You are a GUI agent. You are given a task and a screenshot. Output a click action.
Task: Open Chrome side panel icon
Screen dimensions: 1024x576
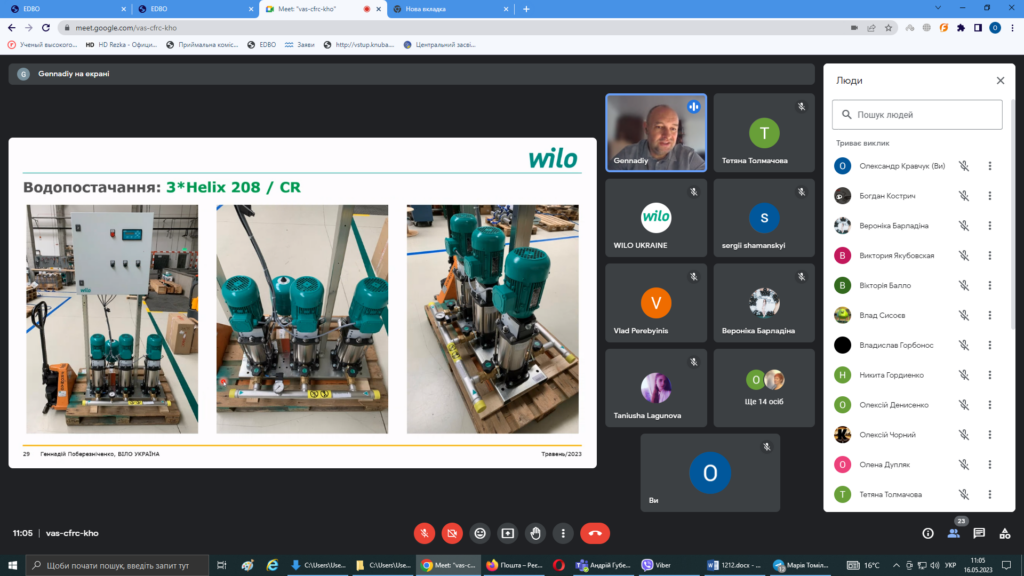coord(978,28)
